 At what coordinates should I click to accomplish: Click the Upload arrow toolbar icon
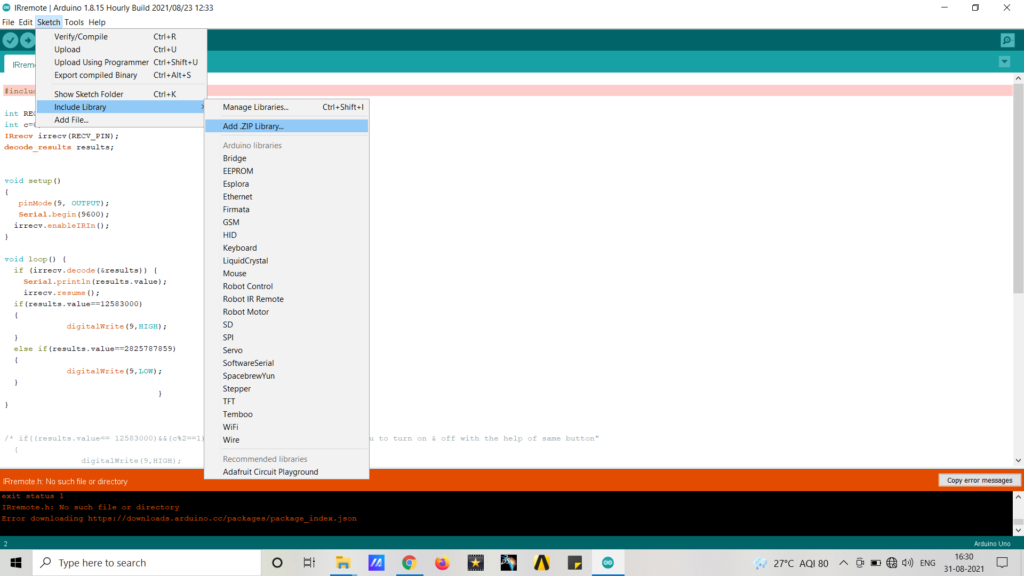click(x=27, y=40)
